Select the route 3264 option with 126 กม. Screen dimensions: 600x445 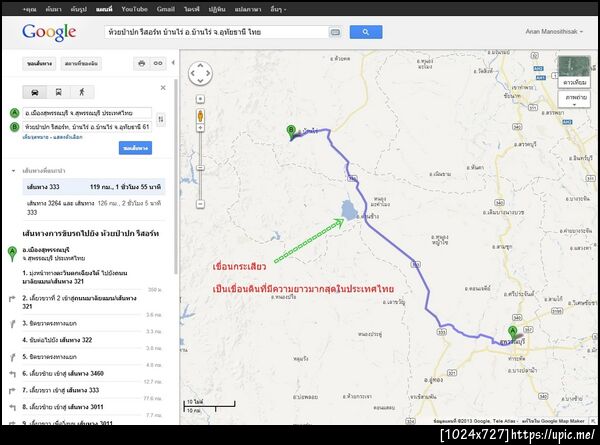(94, 208)
